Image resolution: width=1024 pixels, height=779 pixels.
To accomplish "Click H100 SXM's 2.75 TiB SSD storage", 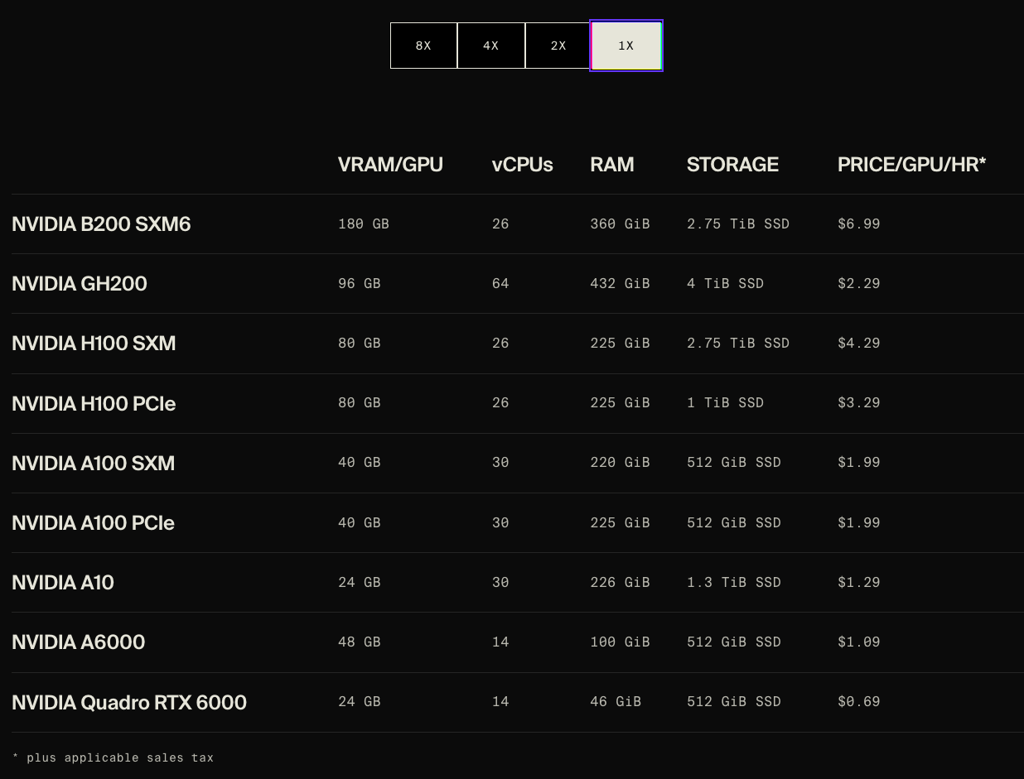I will (738, 343).
